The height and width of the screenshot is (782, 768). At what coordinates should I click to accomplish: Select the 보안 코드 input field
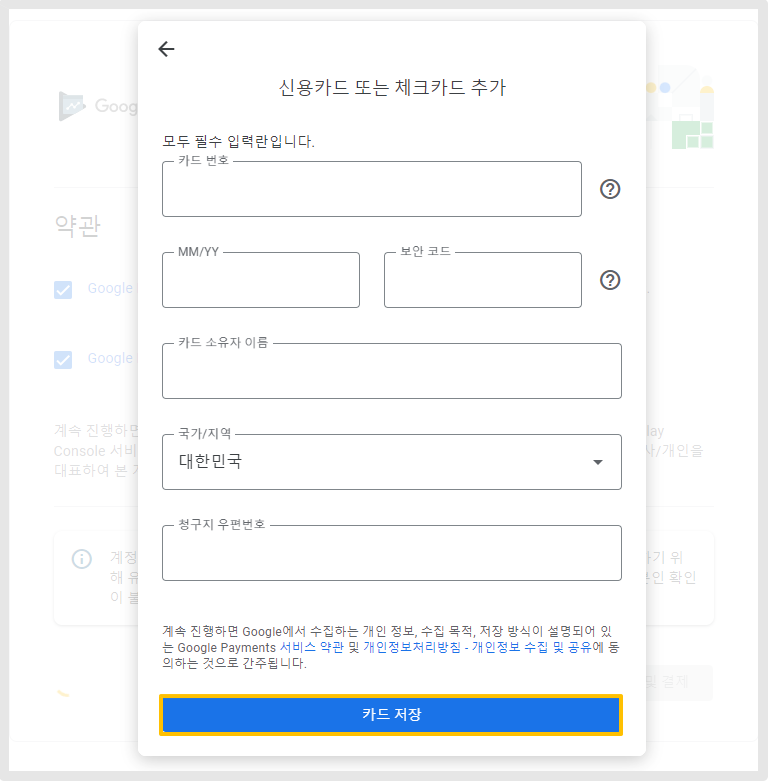click(482, 283)
